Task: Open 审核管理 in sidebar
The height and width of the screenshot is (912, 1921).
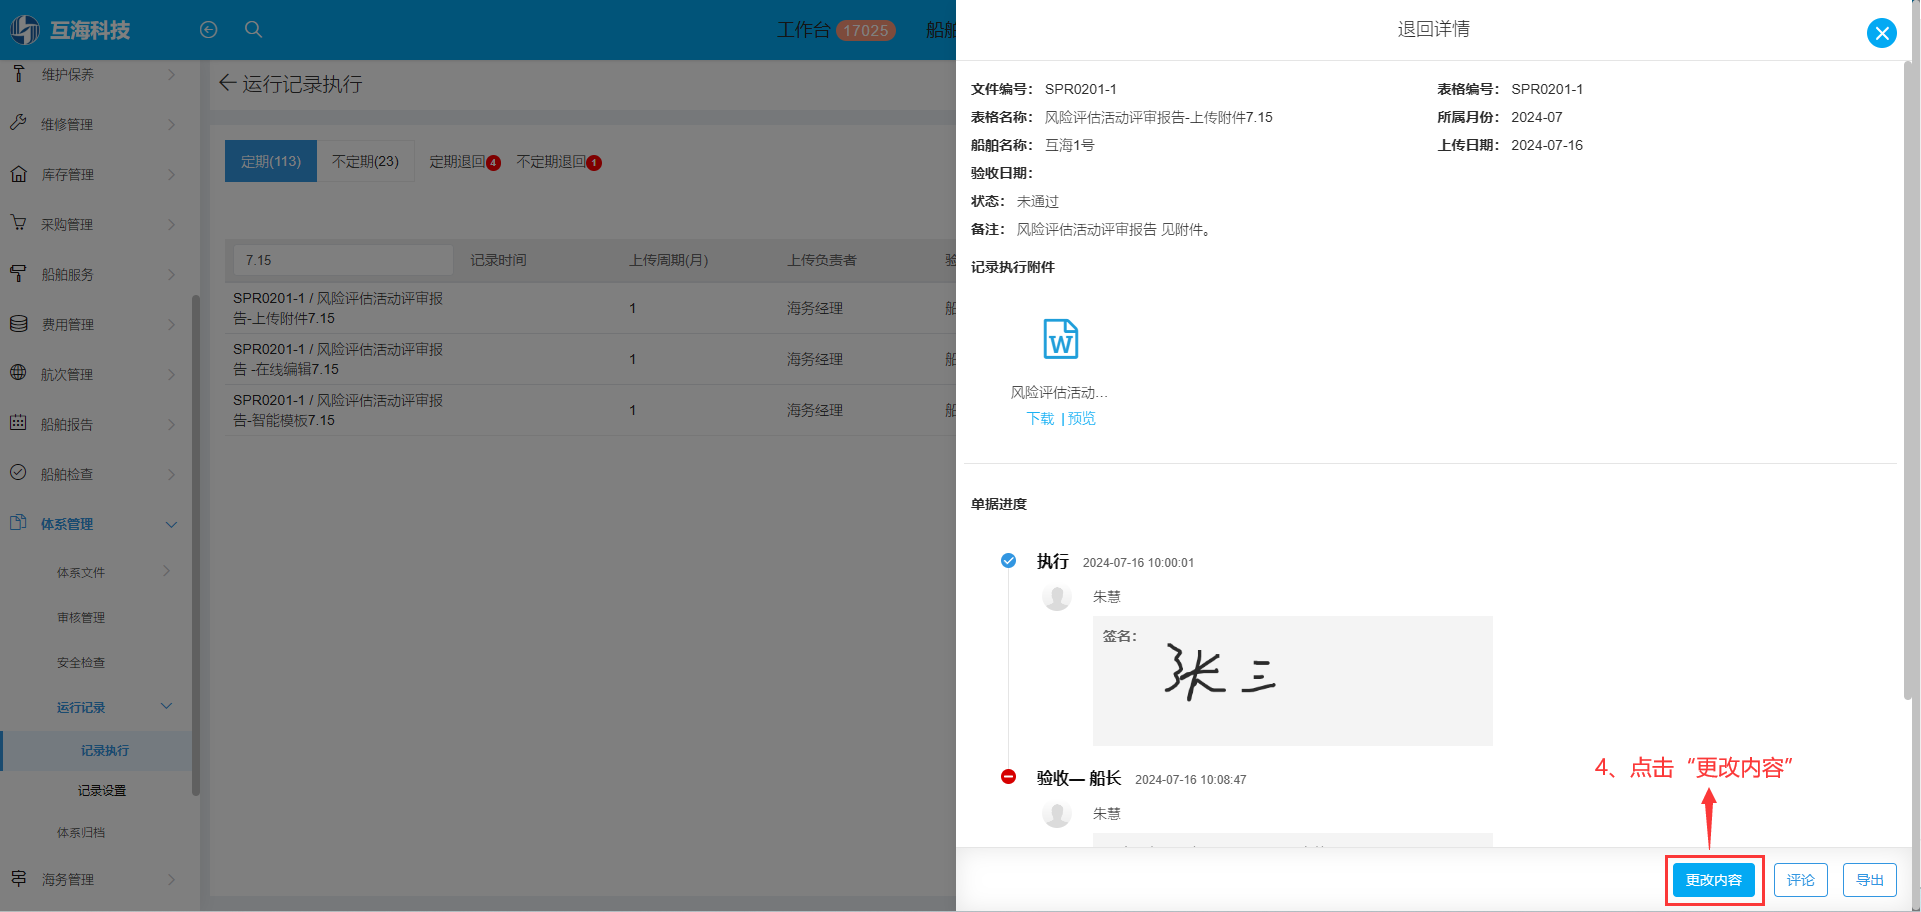Action: [x=81, y=617]
